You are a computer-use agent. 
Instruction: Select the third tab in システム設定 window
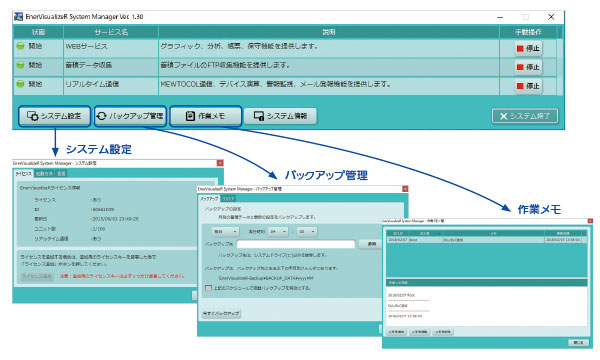(61, 174)
